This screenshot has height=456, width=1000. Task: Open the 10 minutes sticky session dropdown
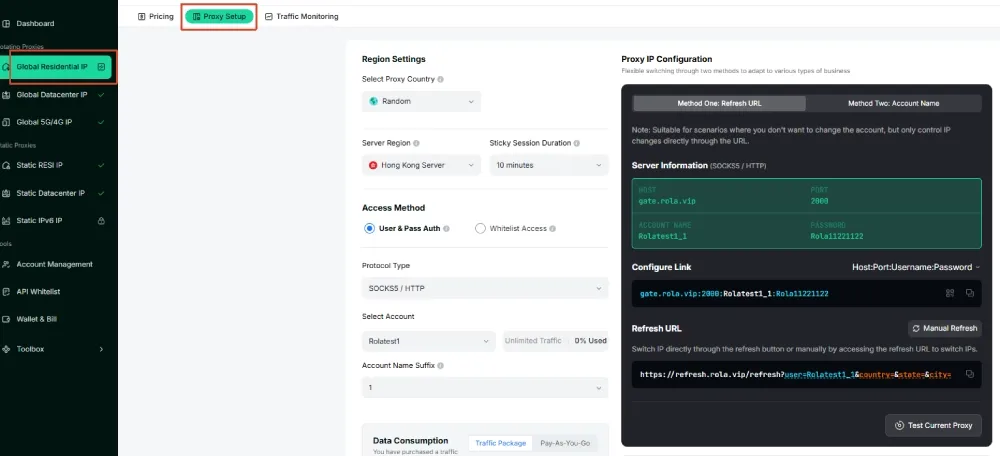549,165
